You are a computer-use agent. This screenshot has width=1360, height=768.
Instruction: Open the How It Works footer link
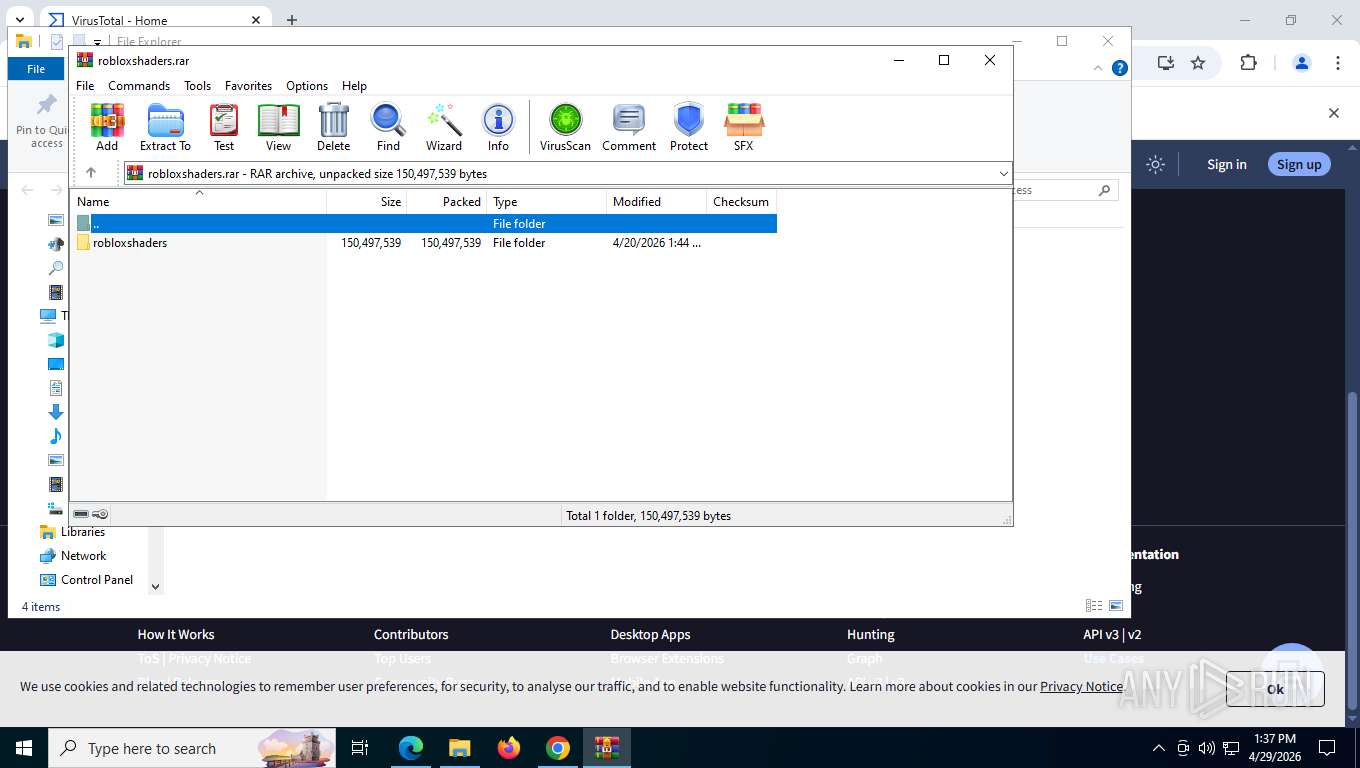click(176, 634)
